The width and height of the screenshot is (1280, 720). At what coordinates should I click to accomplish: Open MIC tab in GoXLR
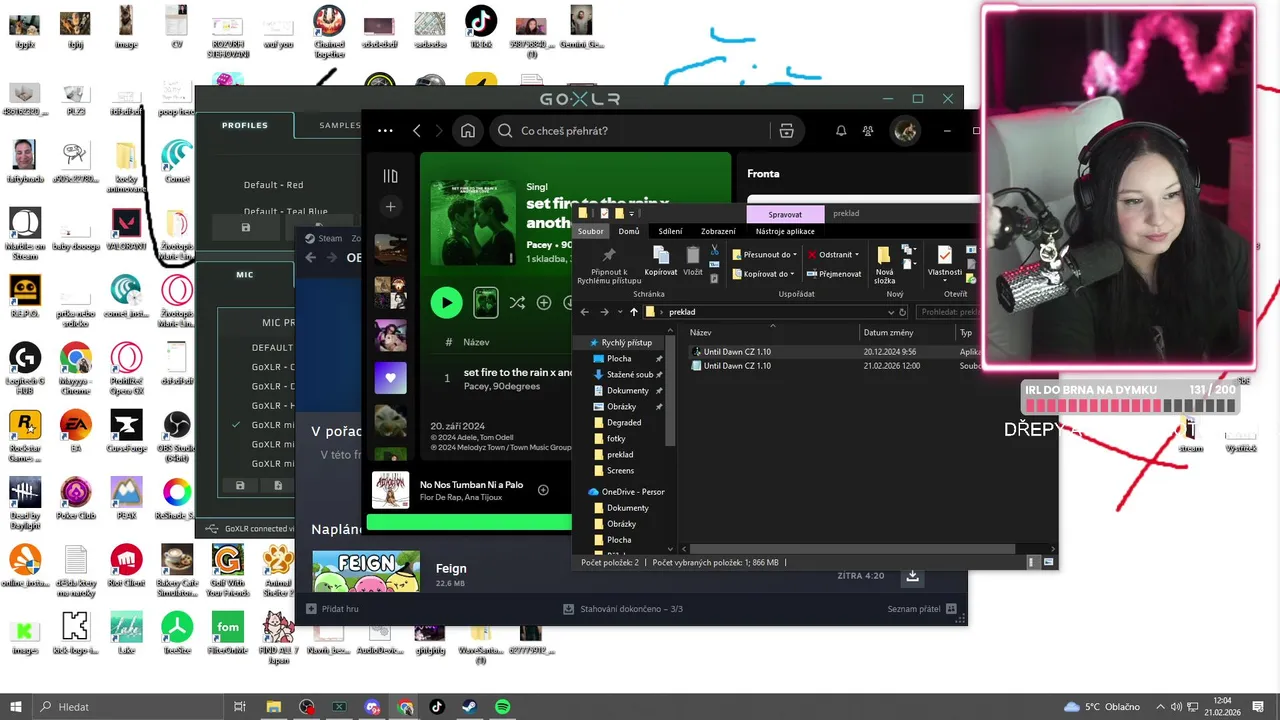tap(245, 275)
